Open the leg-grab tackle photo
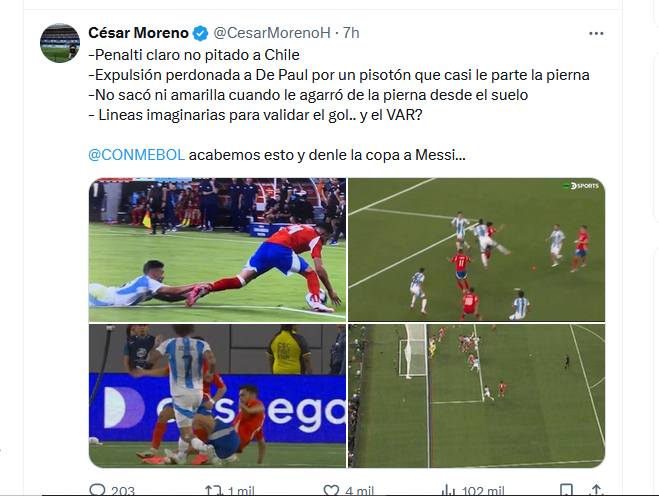This screenshot has width=659, height=496. (x=217, y=250)
